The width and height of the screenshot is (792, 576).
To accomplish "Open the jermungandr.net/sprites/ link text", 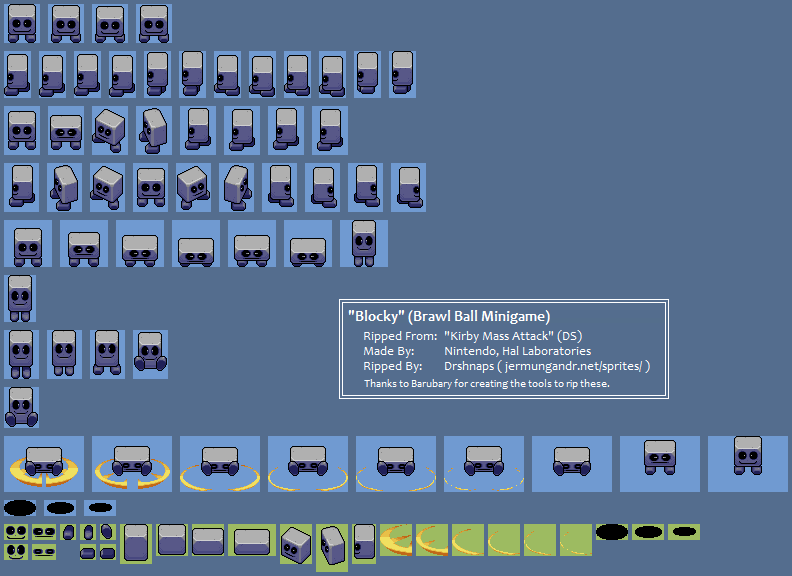I will pyautogui.click(x=577, y=366).
